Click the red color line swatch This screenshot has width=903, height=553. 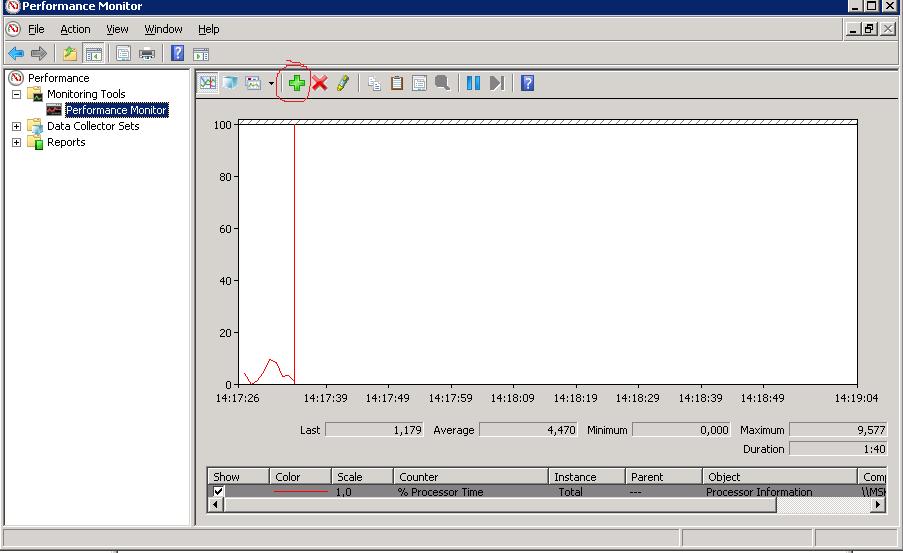[x=300, y=491]
